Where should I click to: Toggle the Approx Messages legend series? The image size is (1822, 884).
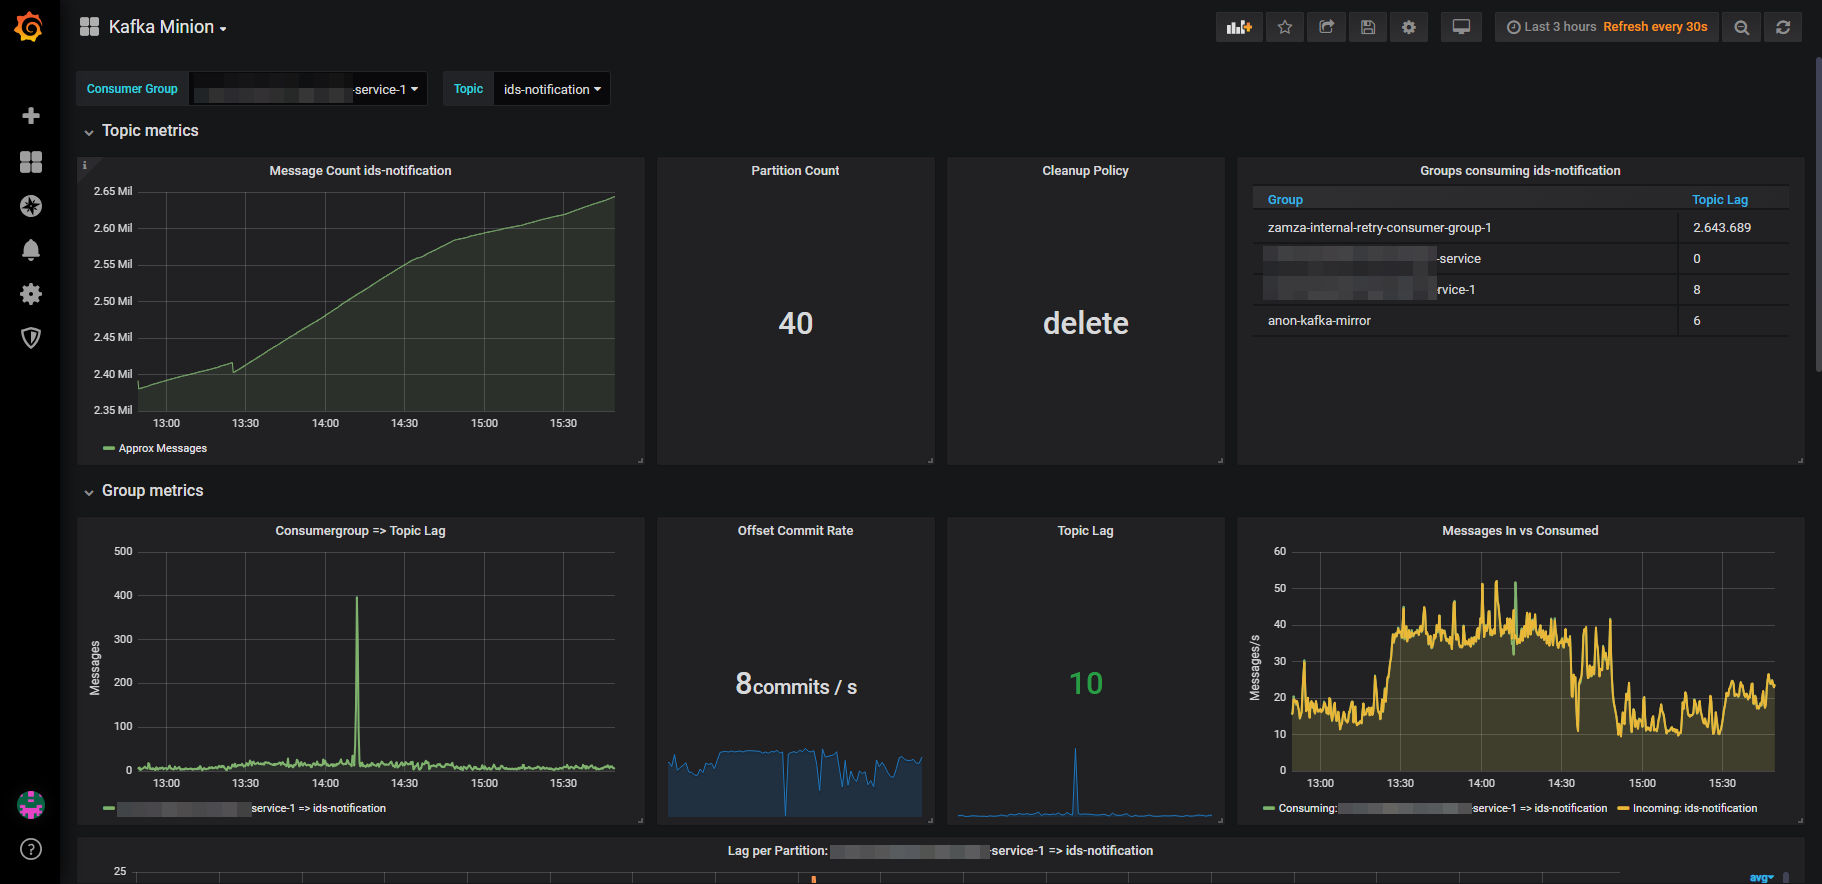point(163,449)
